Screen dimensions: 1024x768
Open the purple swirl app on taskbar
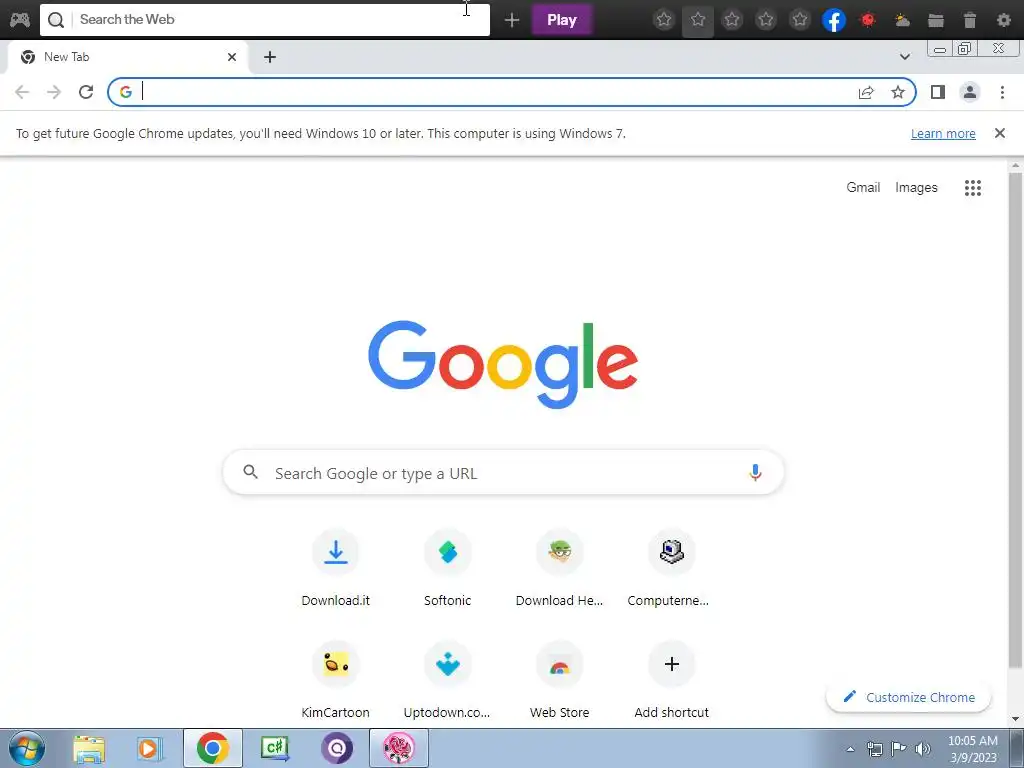tap(337, 748)
